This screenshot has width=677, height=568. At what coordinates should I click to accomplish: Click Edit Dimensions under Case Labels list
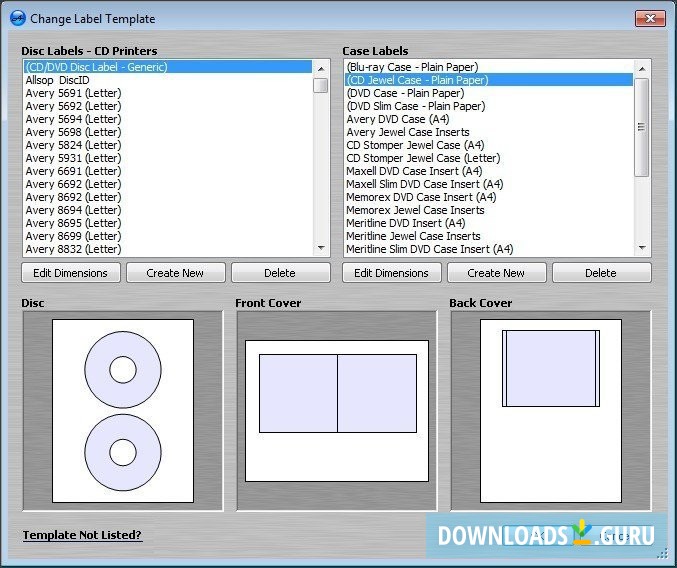coord(392,273)
